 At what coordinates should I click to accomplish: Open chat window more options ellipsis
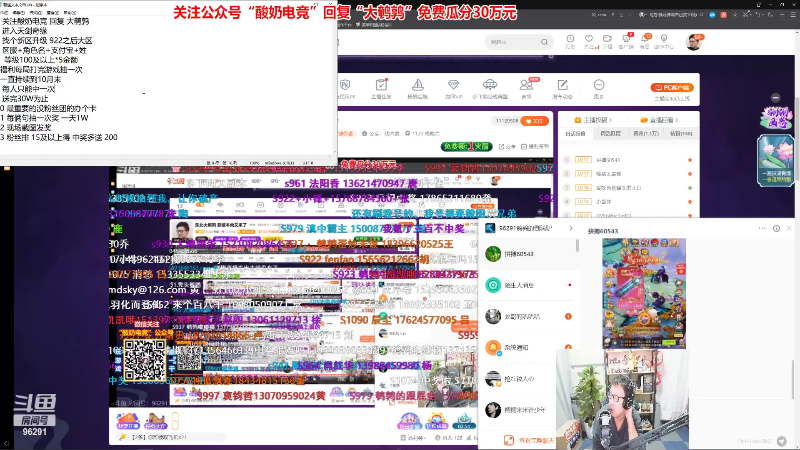tap(762, 229)
